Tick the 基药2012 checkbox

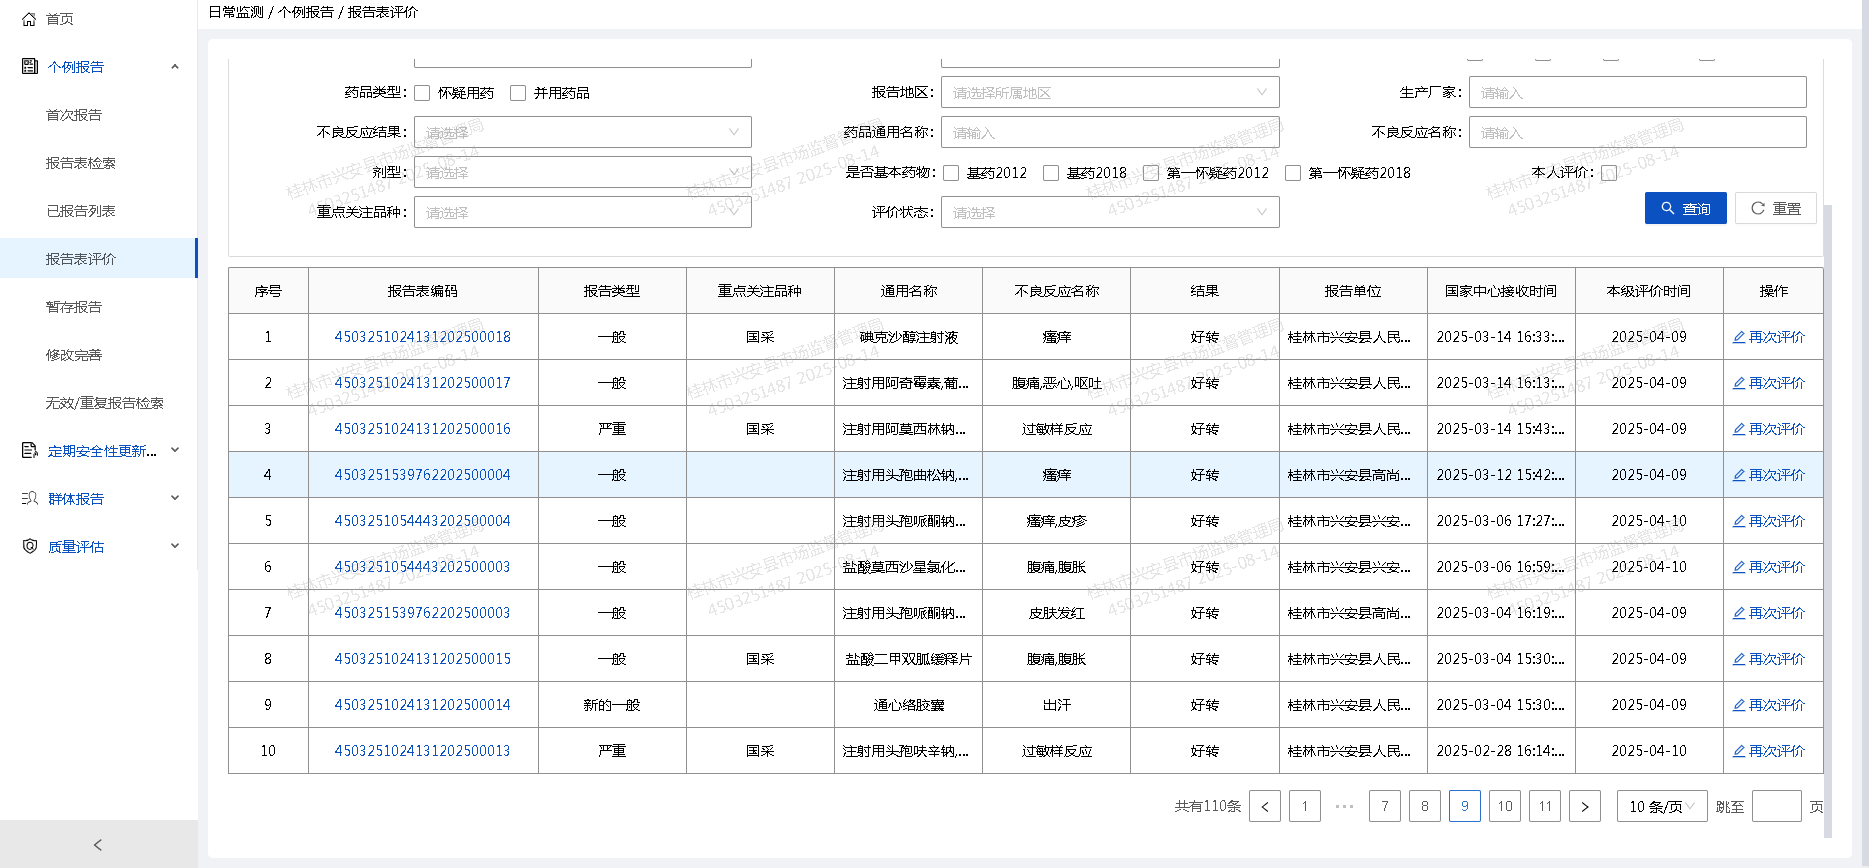pos(951,173)
